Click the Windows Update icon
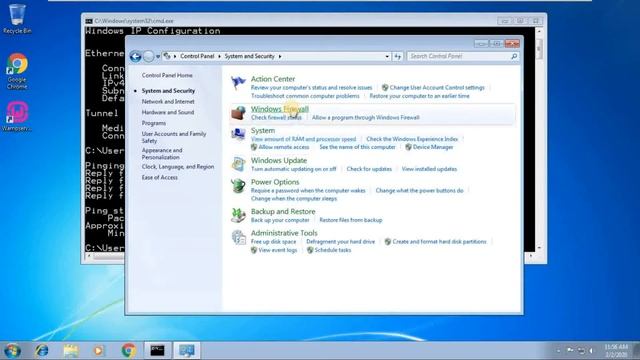640x360 pixels. tap(238, 164)
